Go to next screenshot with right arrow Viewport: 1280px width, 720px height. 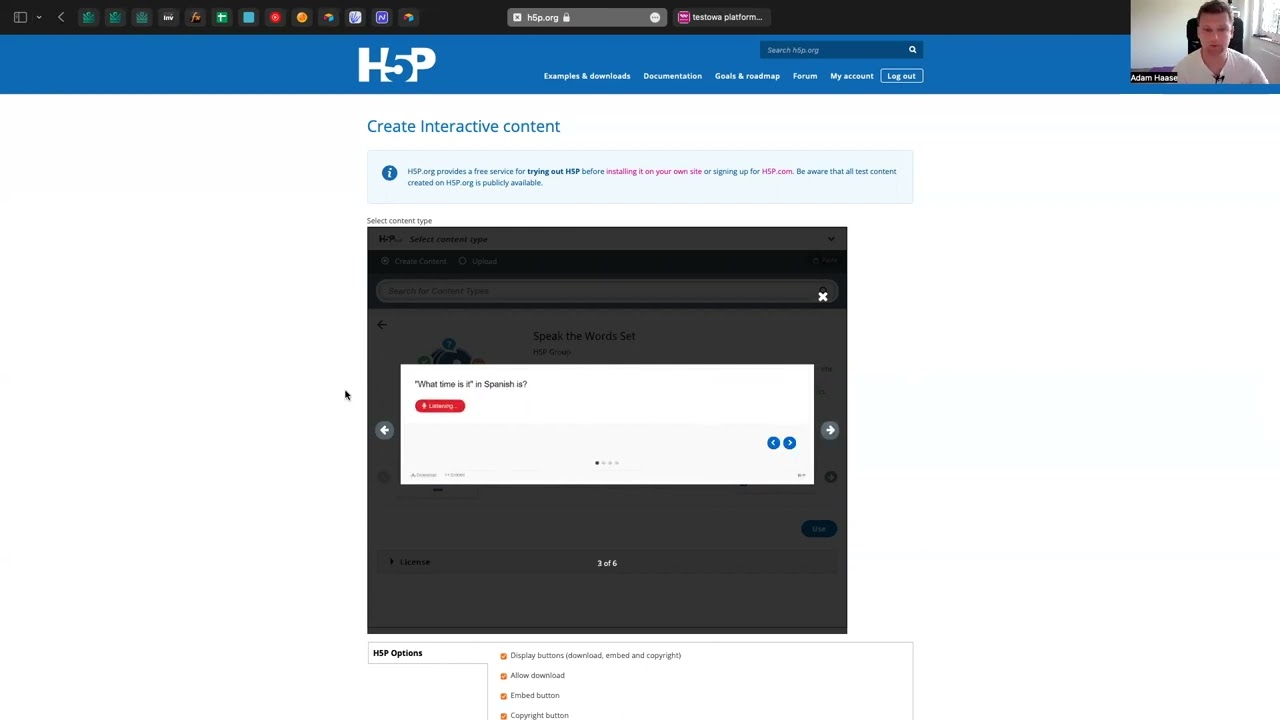tap(830, 430)
